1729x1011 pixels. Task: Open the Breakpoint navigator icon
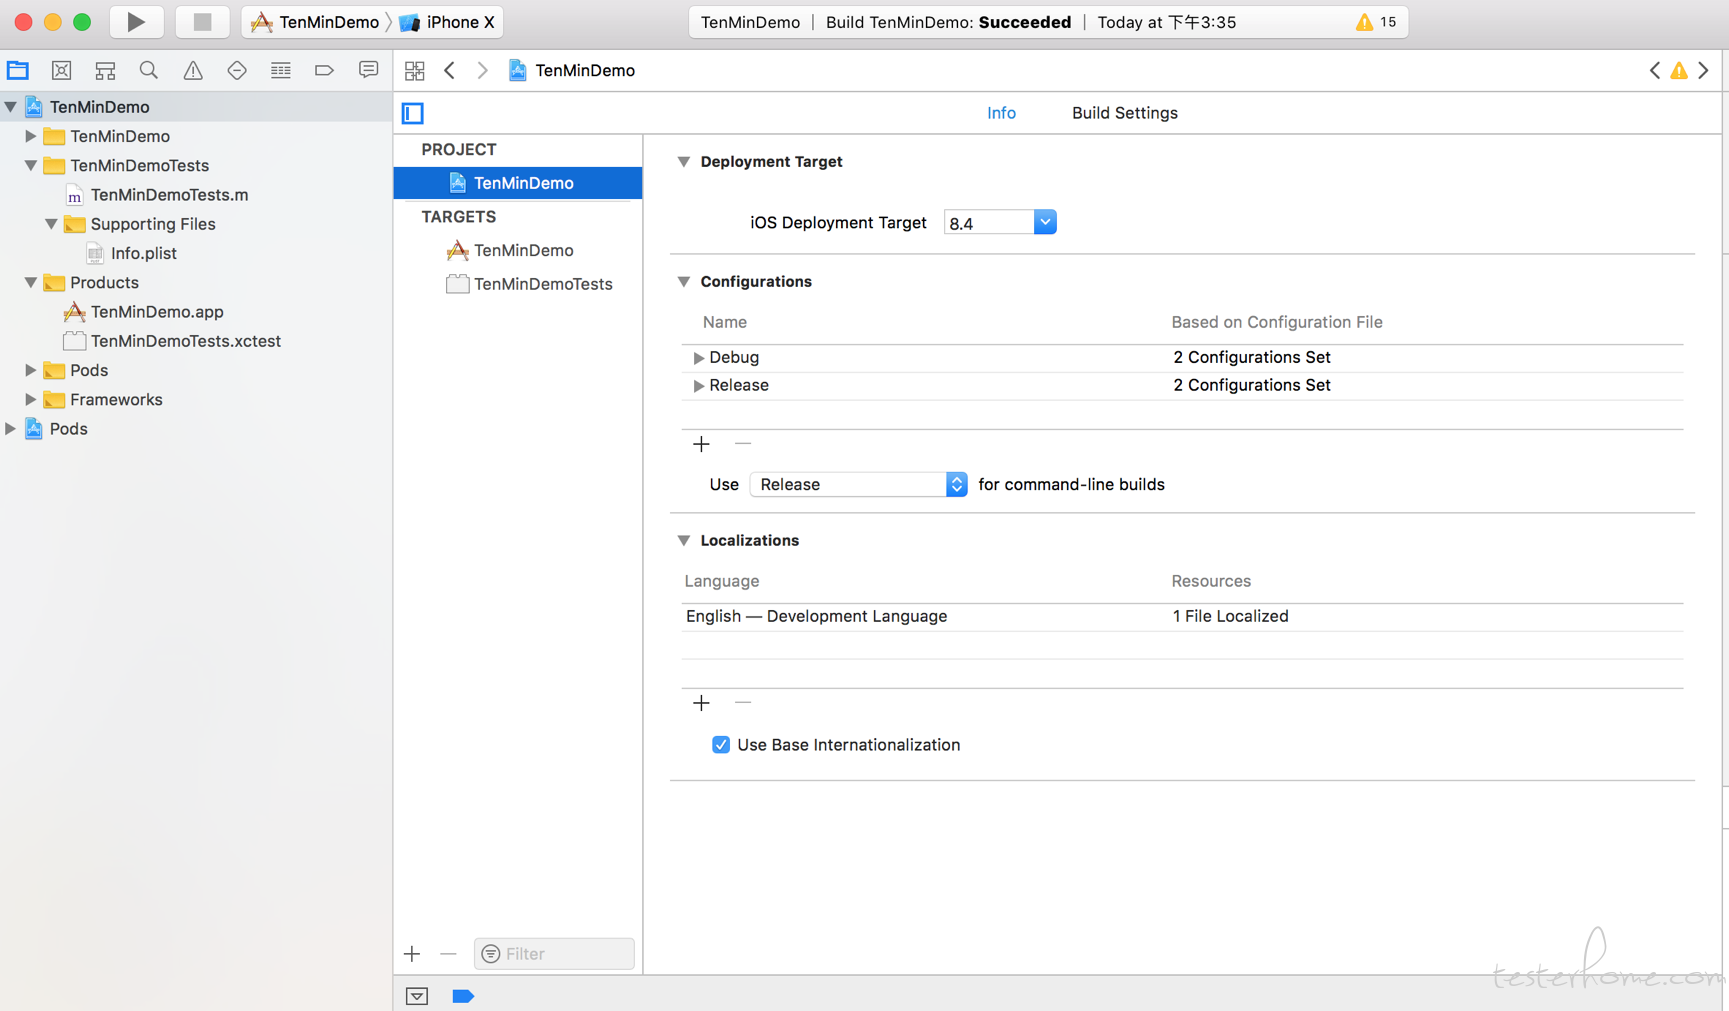coord(324,70)
